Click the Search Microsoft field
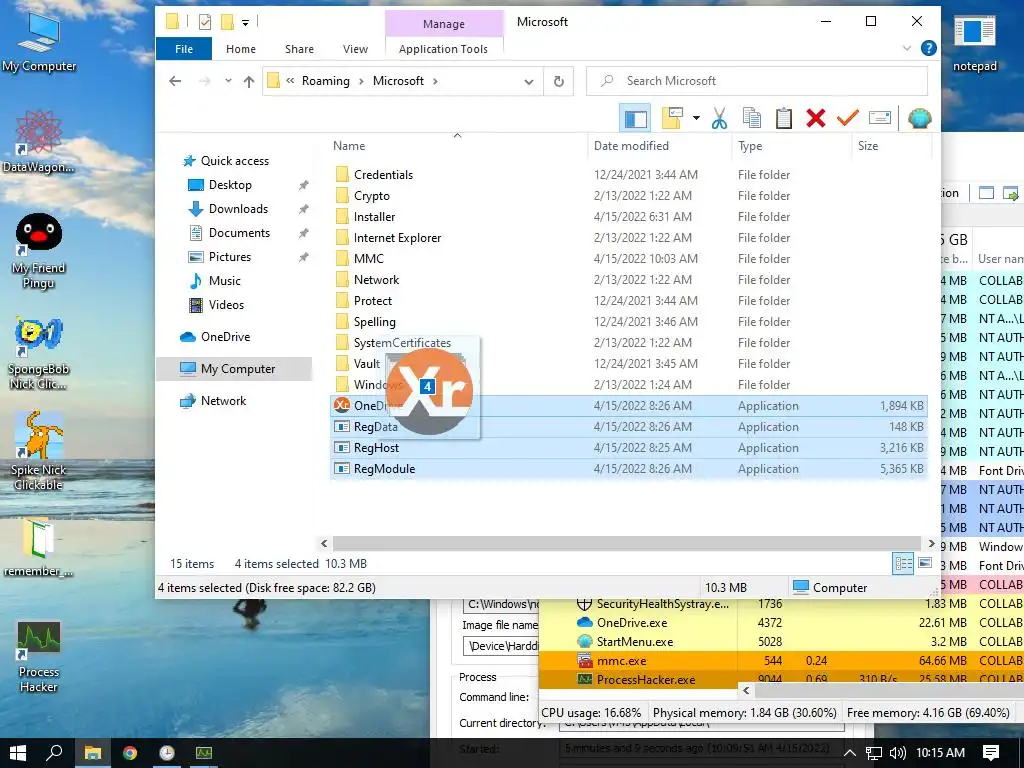The width and height of the screenshot is (1024, 768). 757,81
